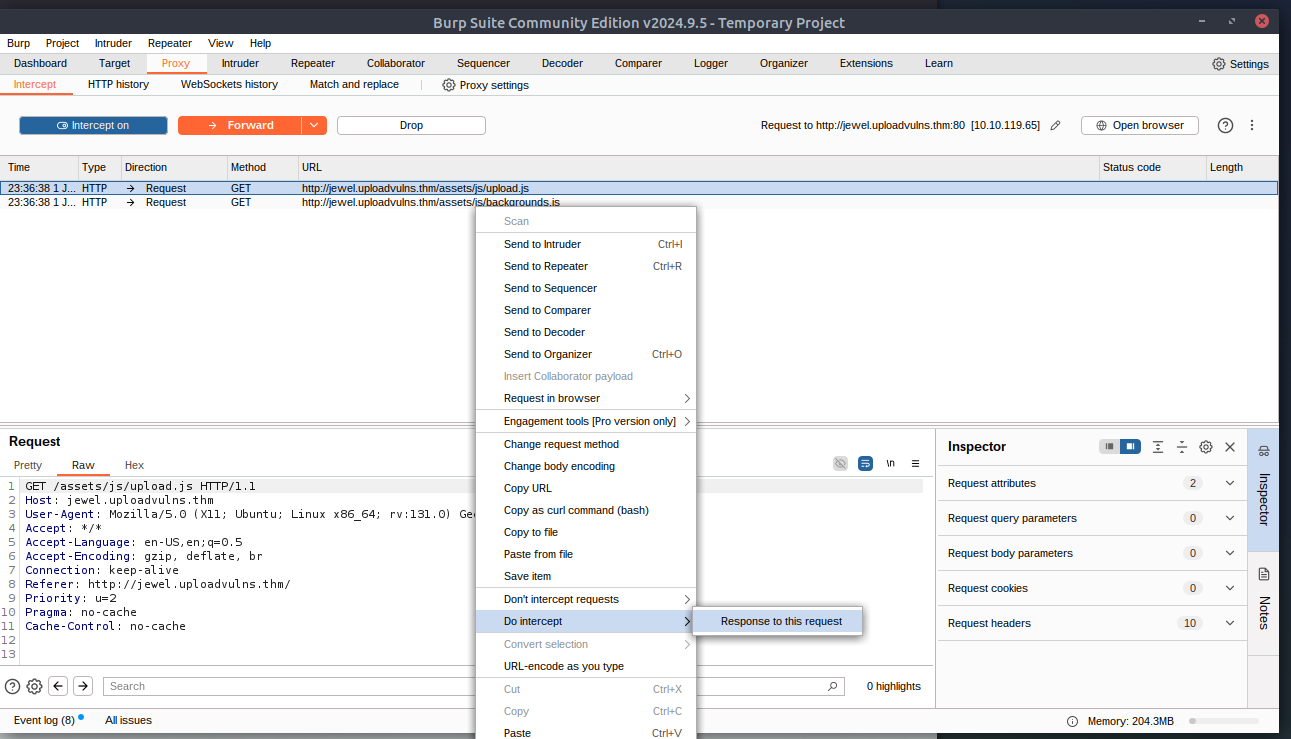Click the Drop button
Screen dimensions: 1291x739
[411, 125]
